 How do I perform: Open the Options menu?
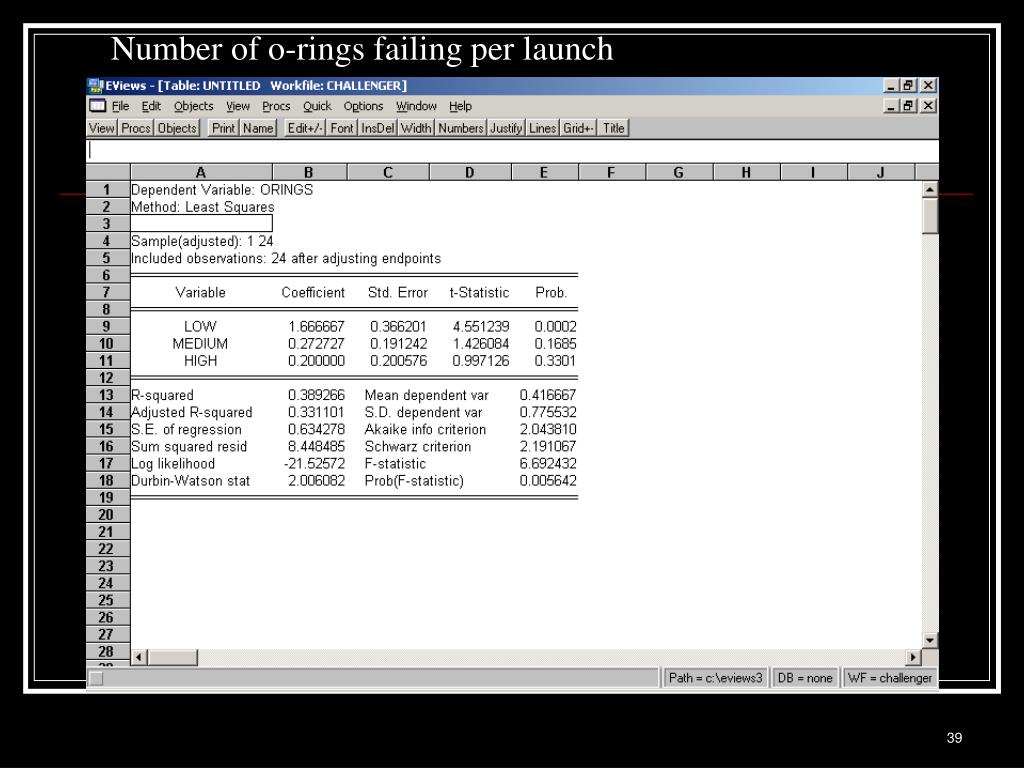click(363, 106)
